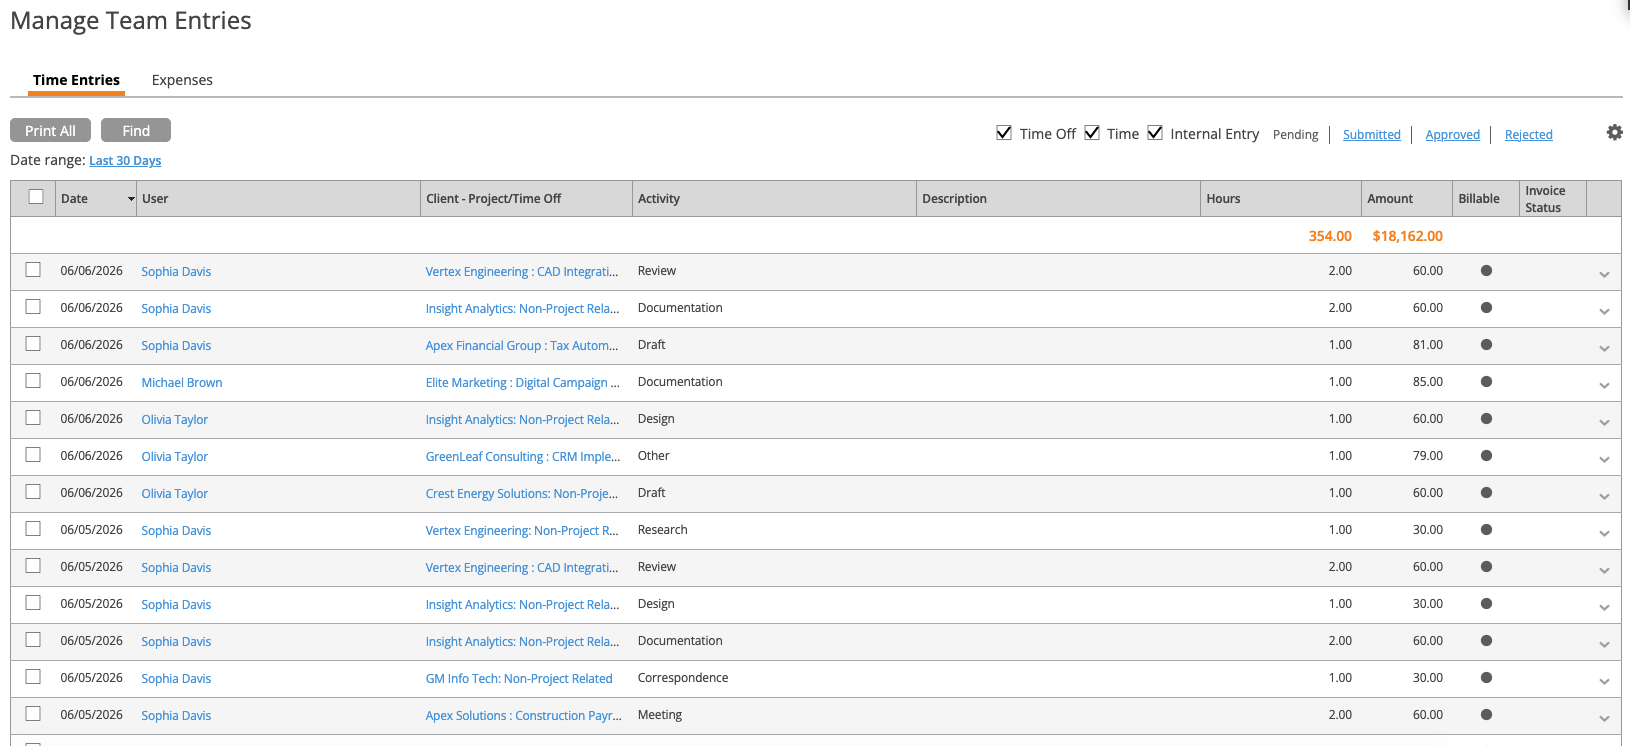Screen dimensions: 1630x746
Task: Toggle the Internal Entry checkbox
Action: 1155,133
